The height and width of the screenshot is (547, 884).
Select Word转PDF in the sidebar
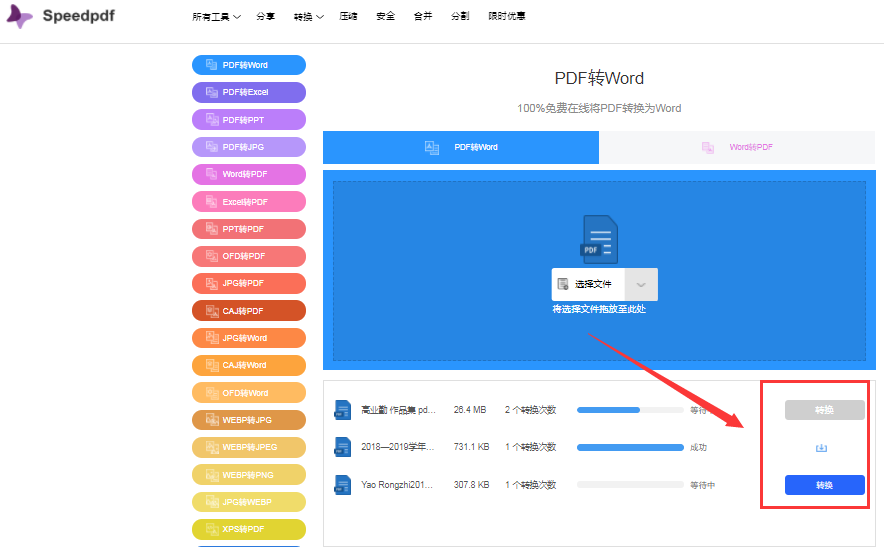tap(249, 174)
